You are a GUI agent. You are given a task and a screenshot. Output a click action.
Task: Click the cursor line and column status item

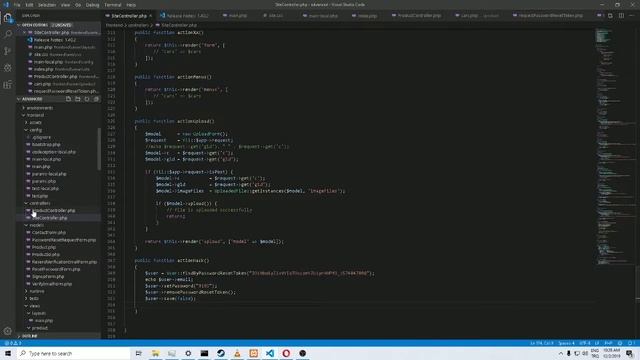click(542, 343)
